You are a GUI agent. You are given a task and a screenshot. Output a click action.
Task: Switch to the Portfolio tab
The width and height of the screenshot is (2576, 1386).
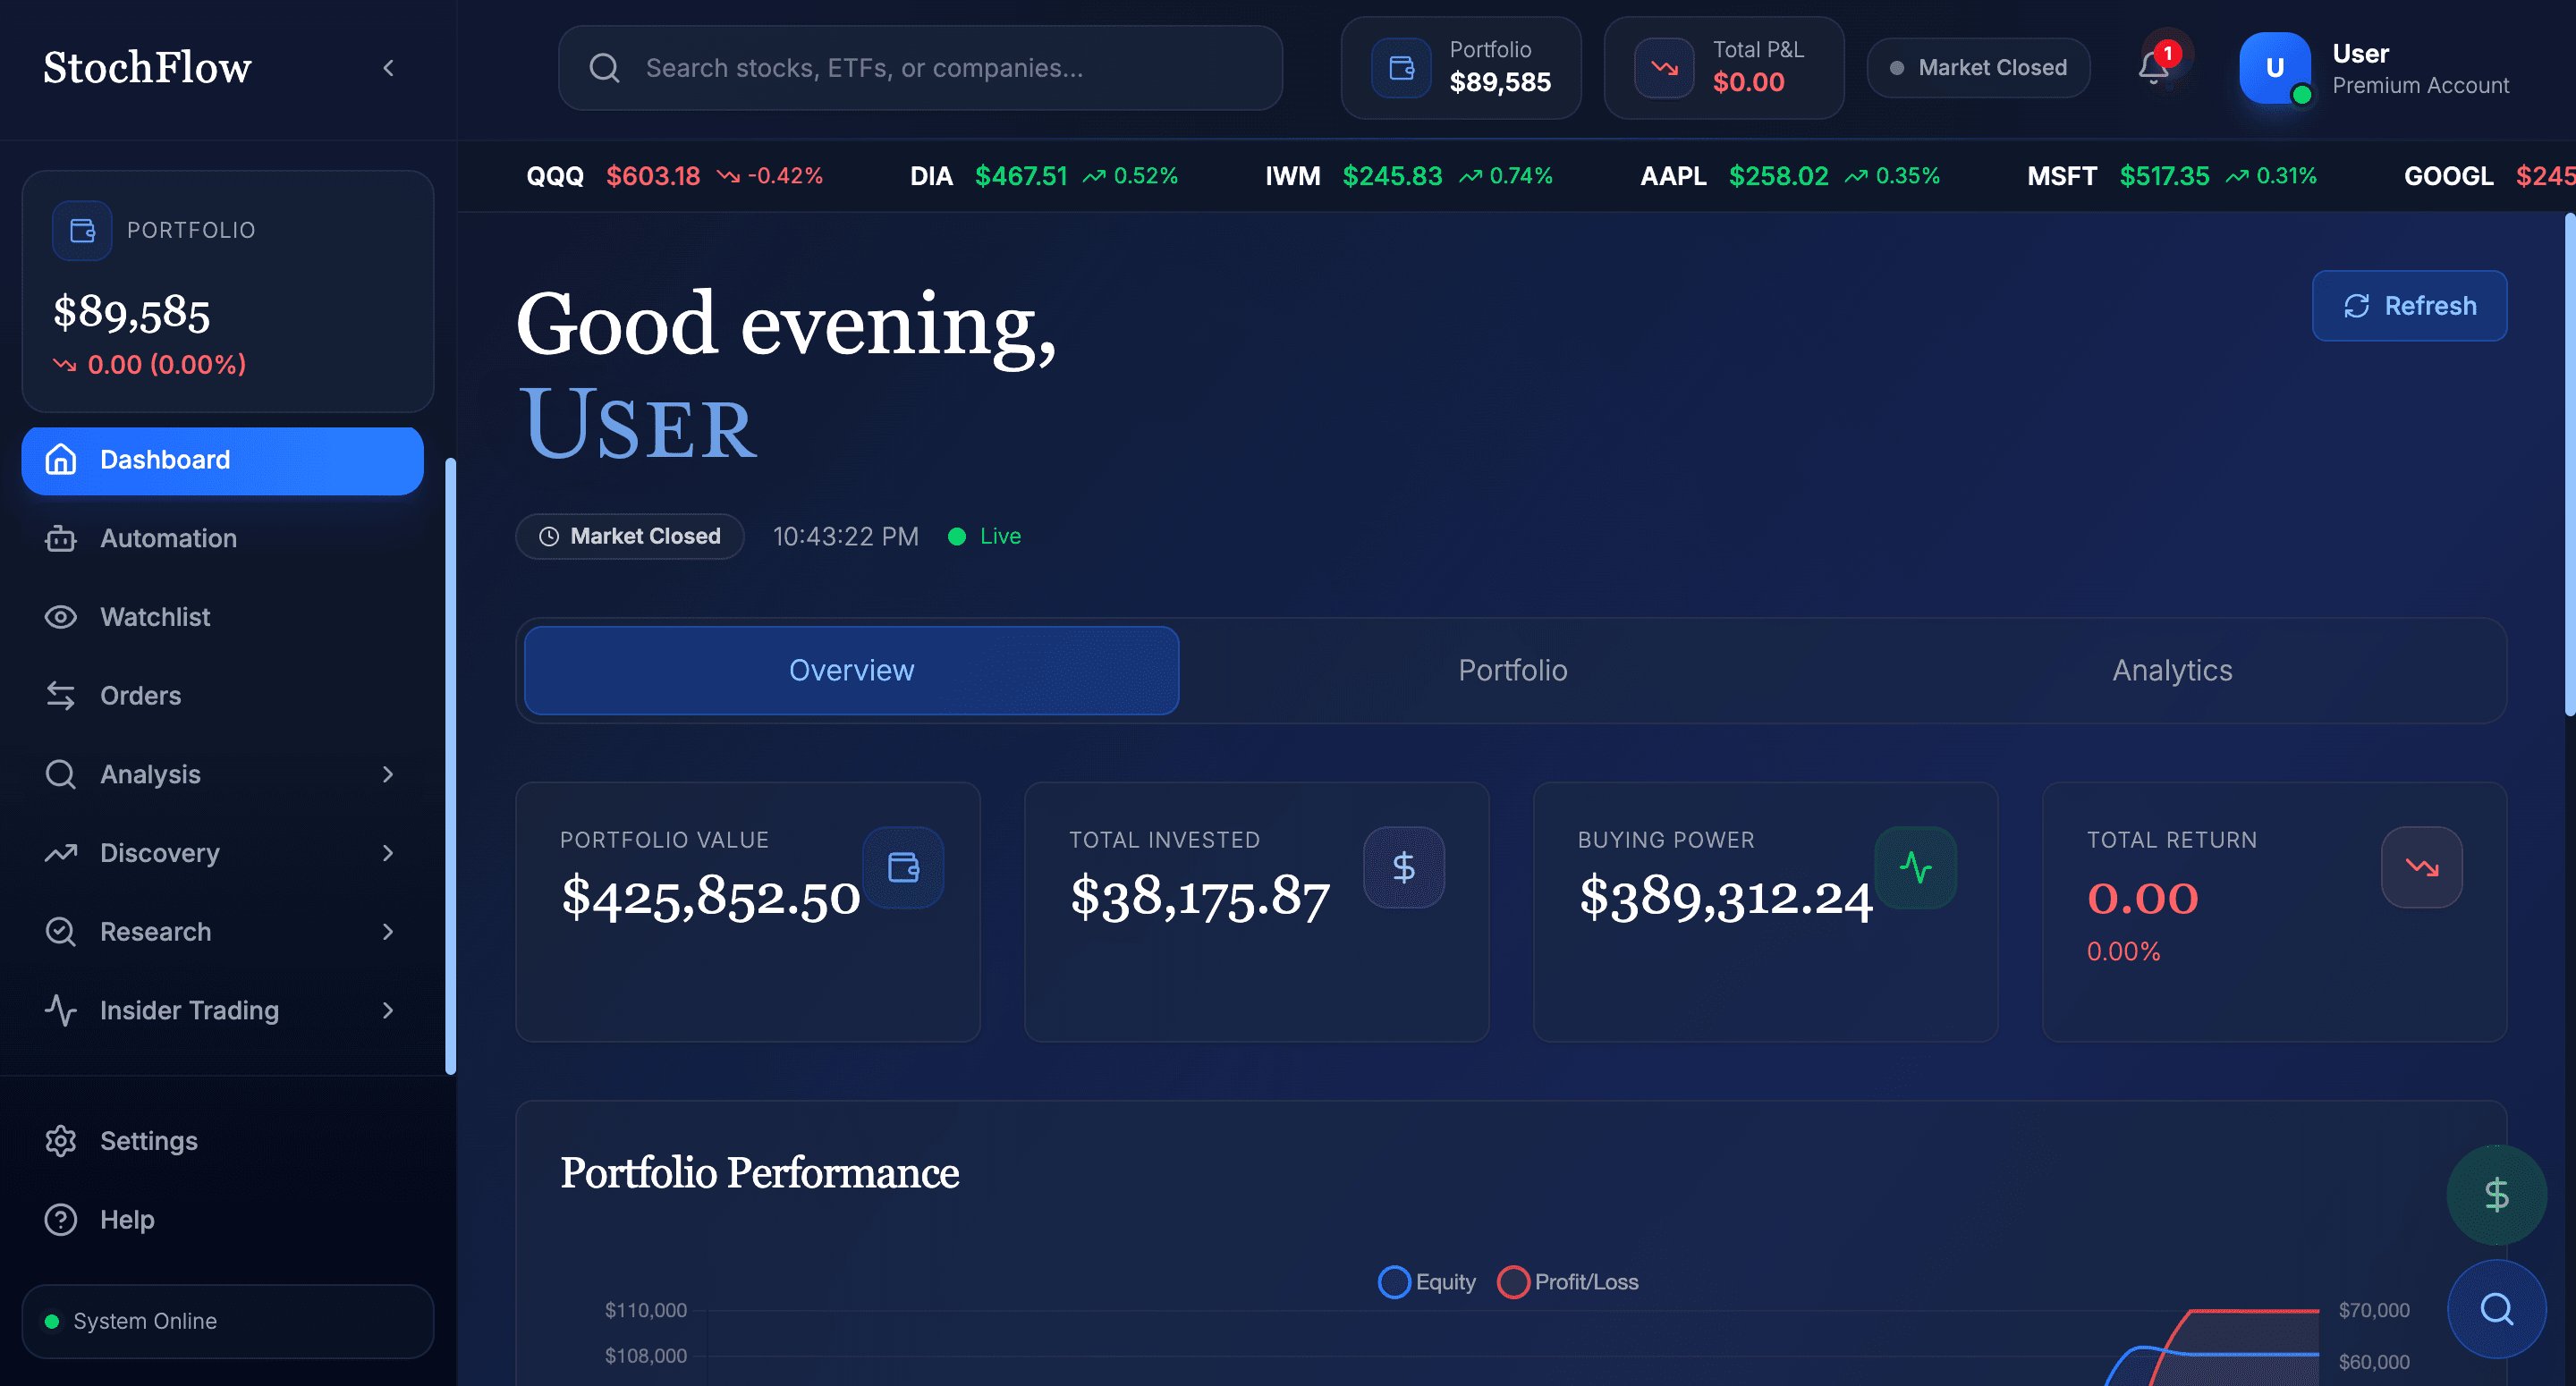tap(1512, 670)
